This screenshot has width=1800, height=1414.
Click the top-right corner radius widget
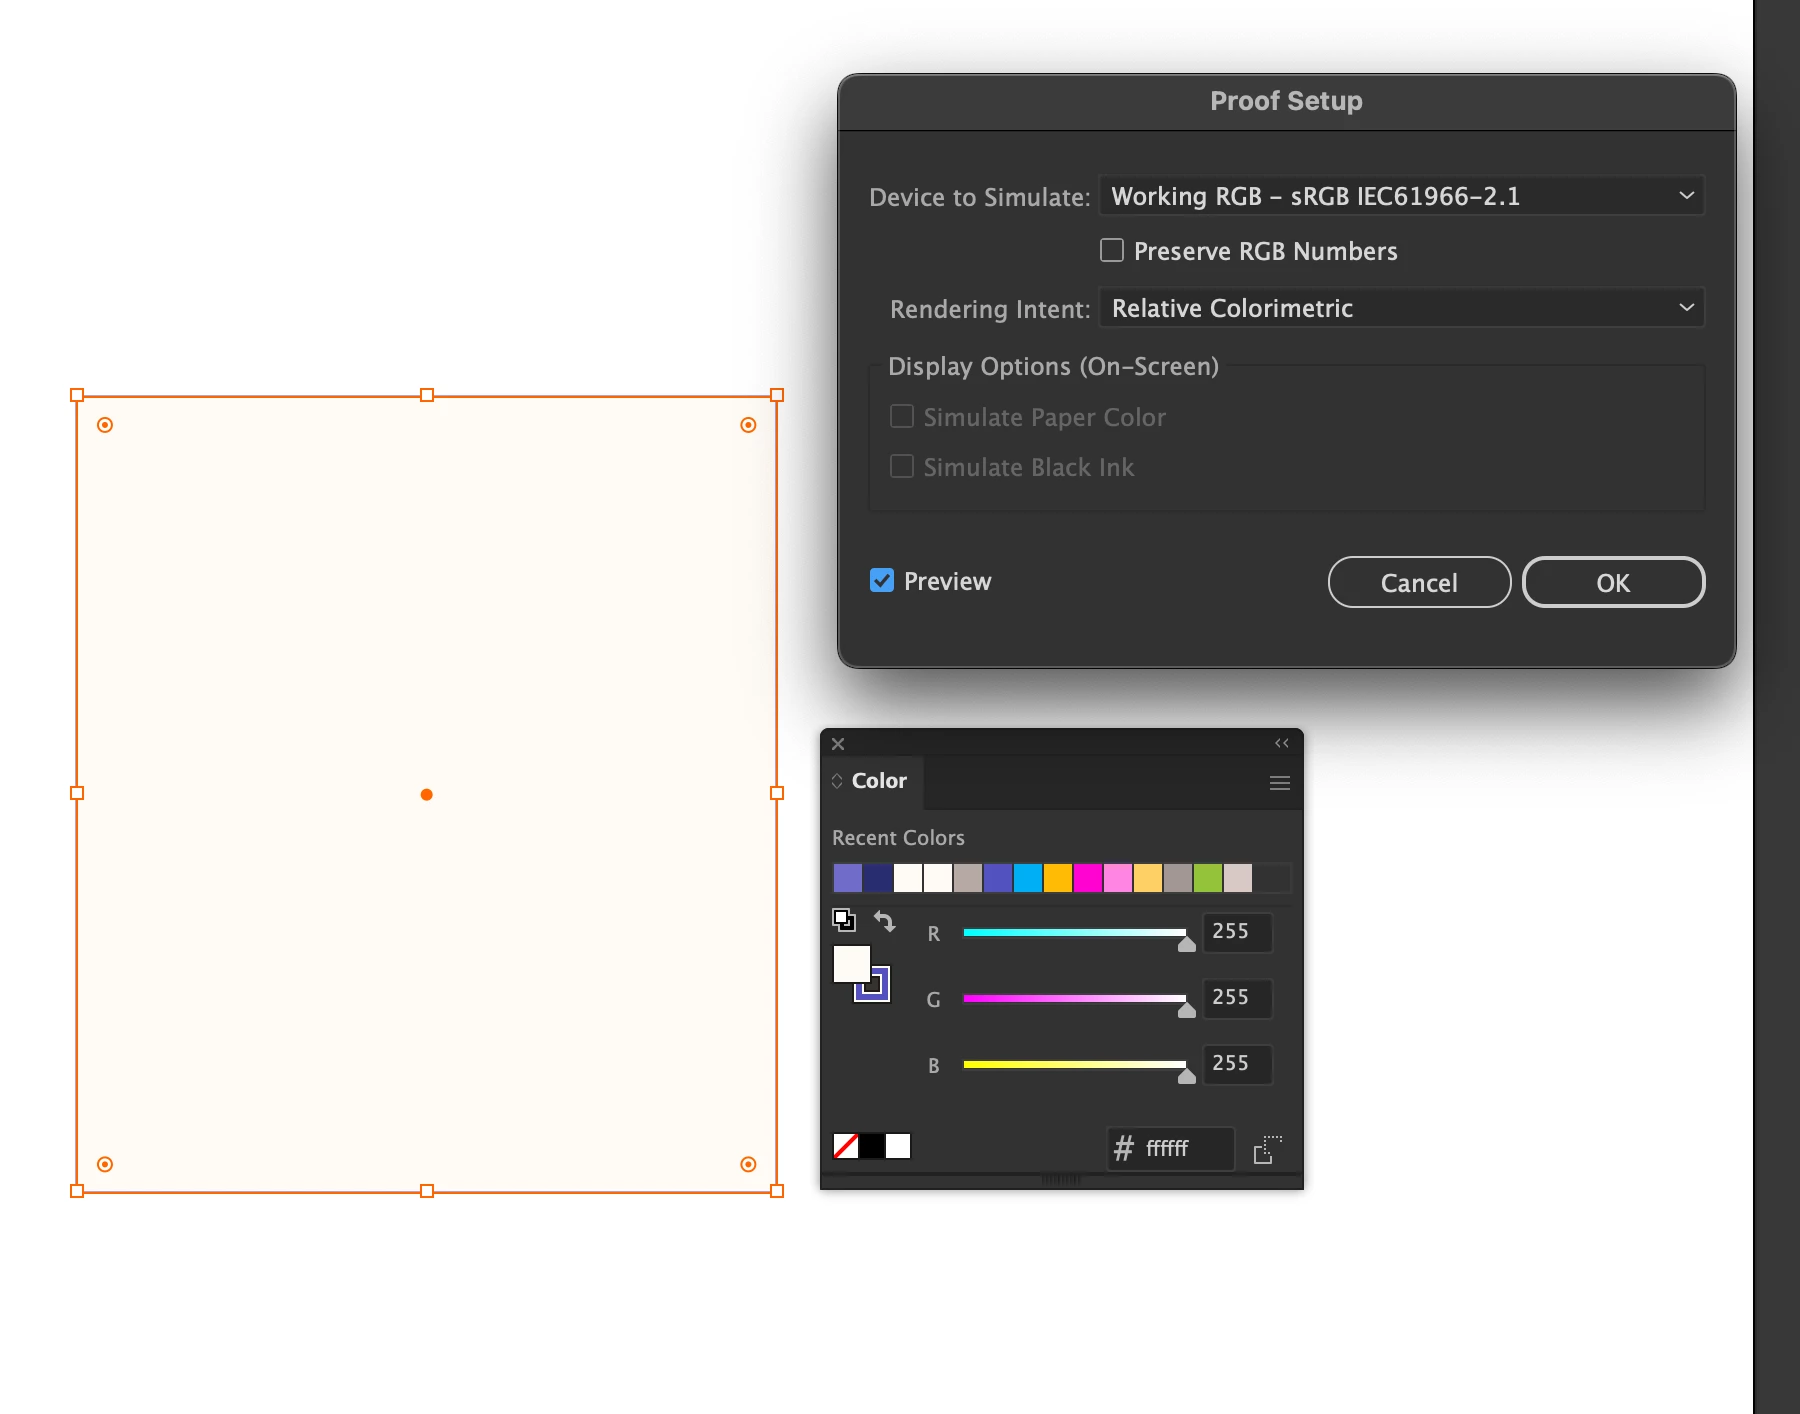pos(748,425)
